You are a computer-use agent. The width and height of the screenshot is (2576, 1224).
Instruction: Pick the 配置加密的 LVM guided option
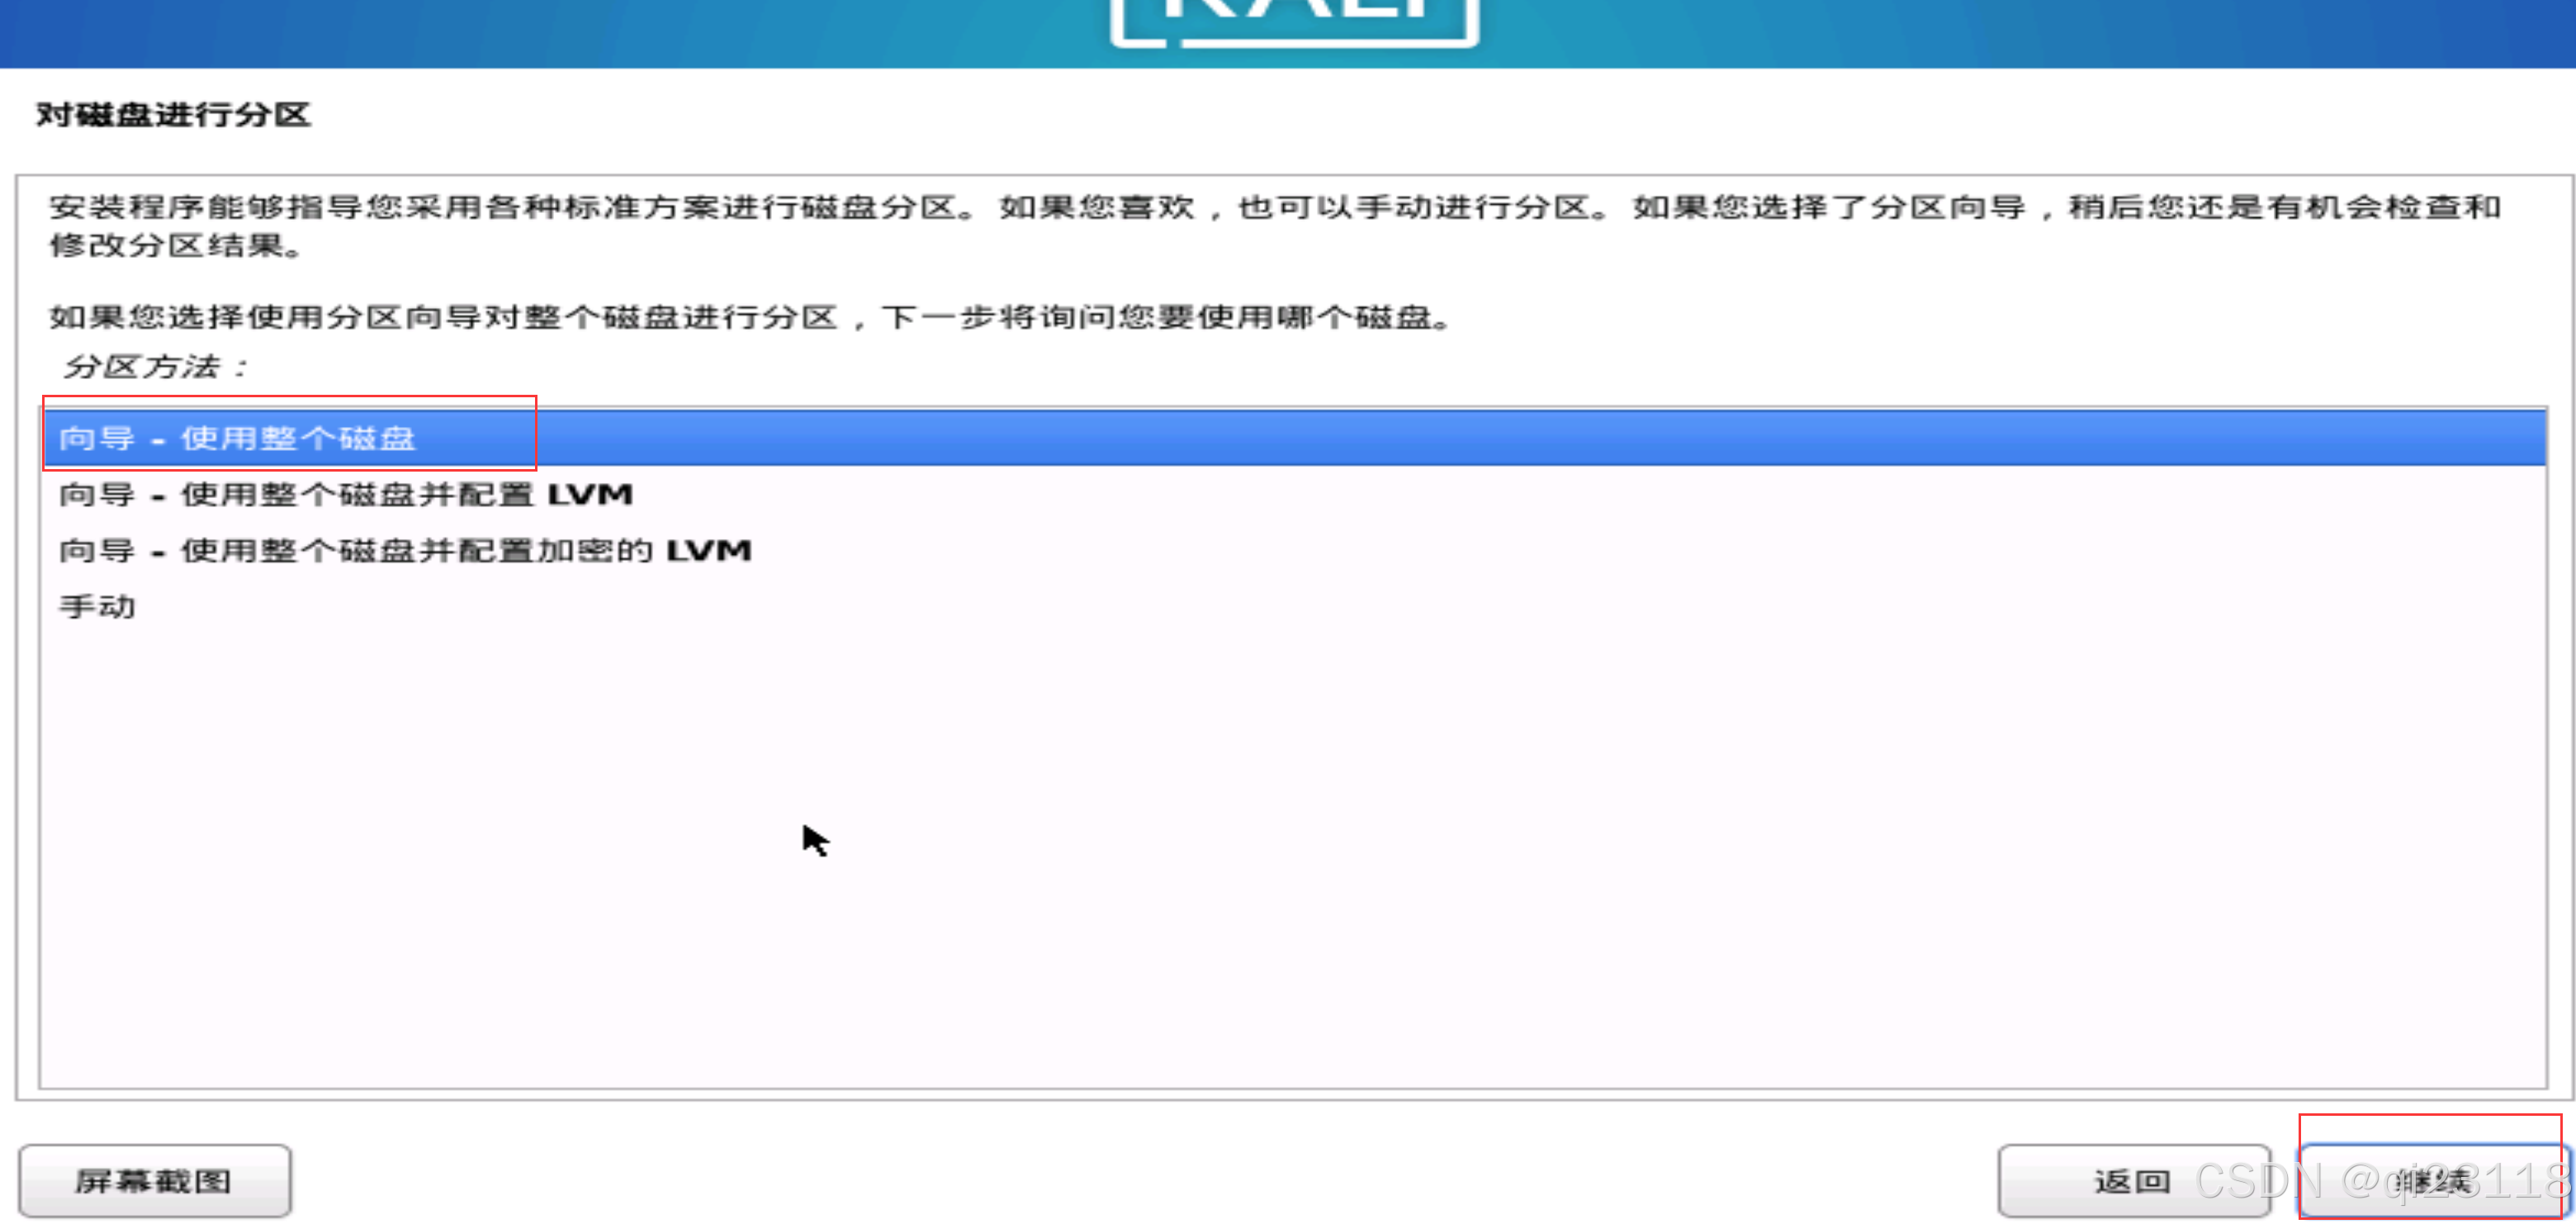pyautogui.click(x=404, y=551)
